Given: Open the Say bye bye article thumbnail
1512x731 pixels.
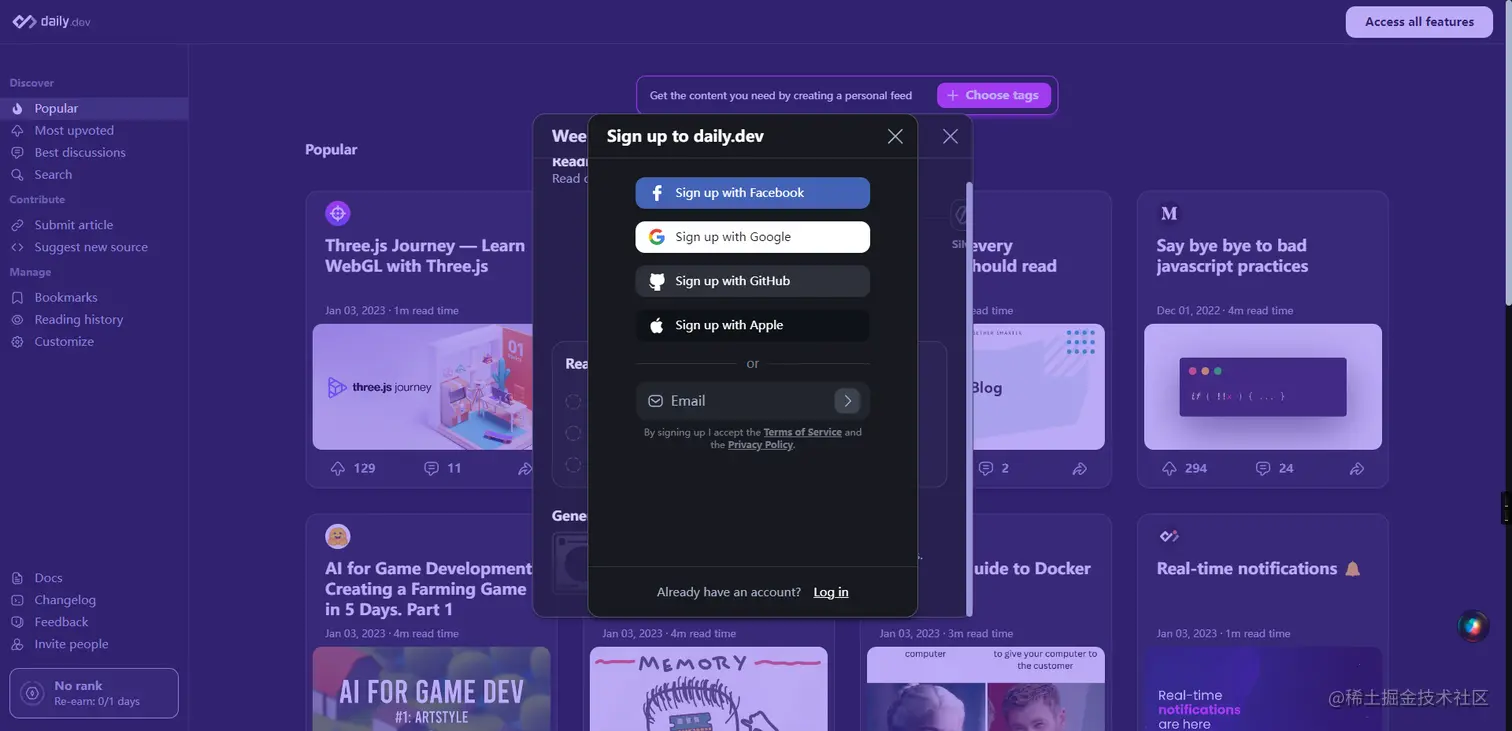Looking at the screenshot, I should tap(1263, 387).
